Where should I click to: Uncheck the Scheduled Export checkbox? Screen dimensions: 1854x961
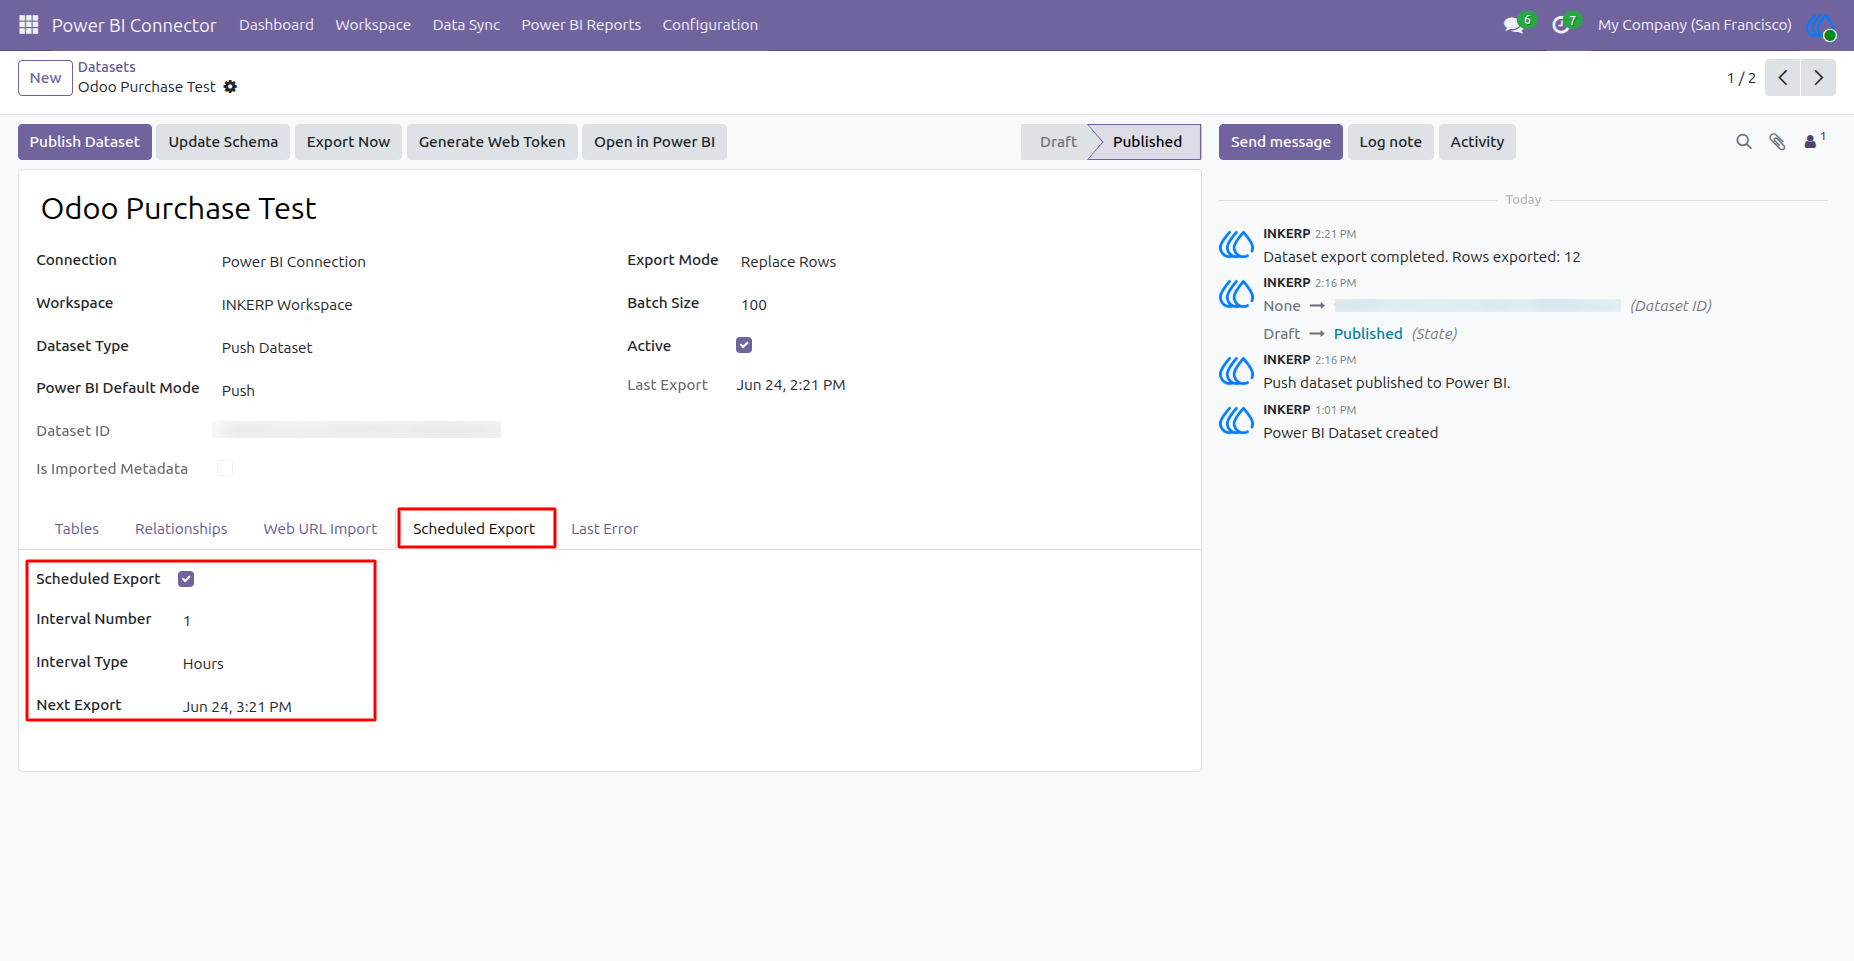coord(186,579)
